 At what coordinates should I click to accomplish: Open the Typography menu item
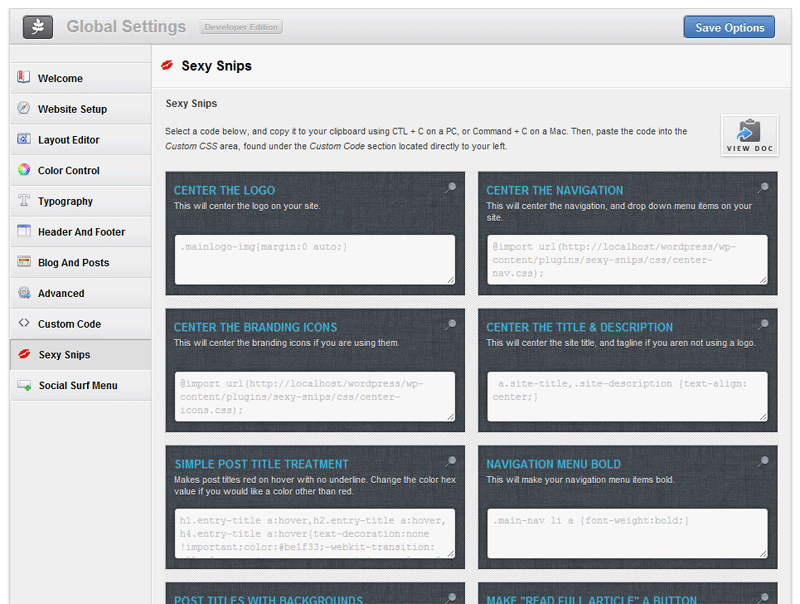pyautogui.click(x=81, y=201)
